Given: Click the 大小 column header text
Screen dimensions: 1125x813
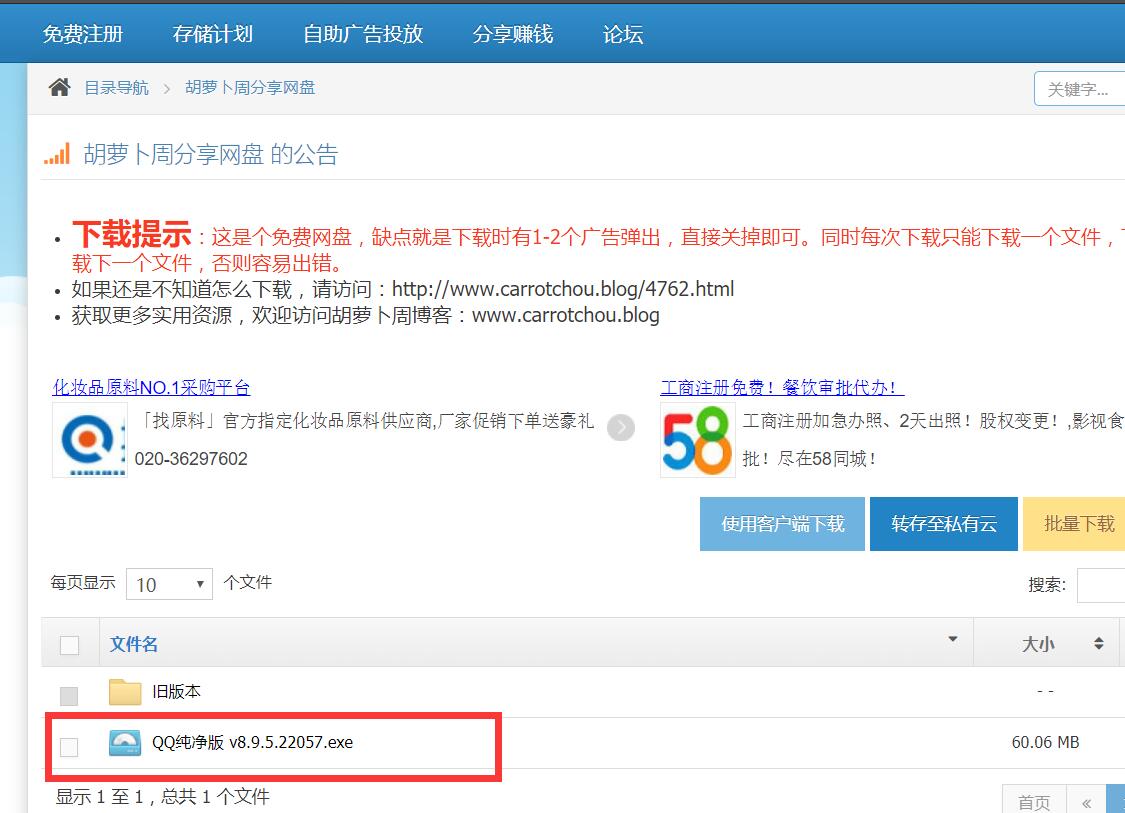Looking at the screenshot, I should (x=1038, y=644).
